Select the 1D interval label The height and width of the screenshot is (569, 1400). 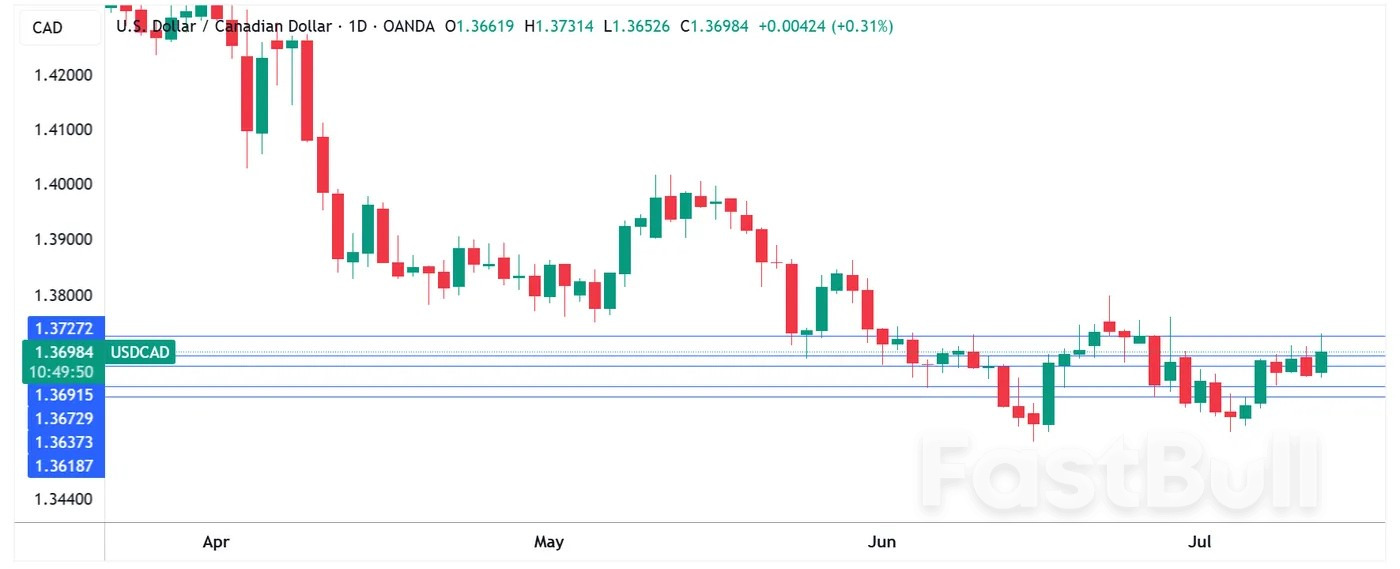357,26
